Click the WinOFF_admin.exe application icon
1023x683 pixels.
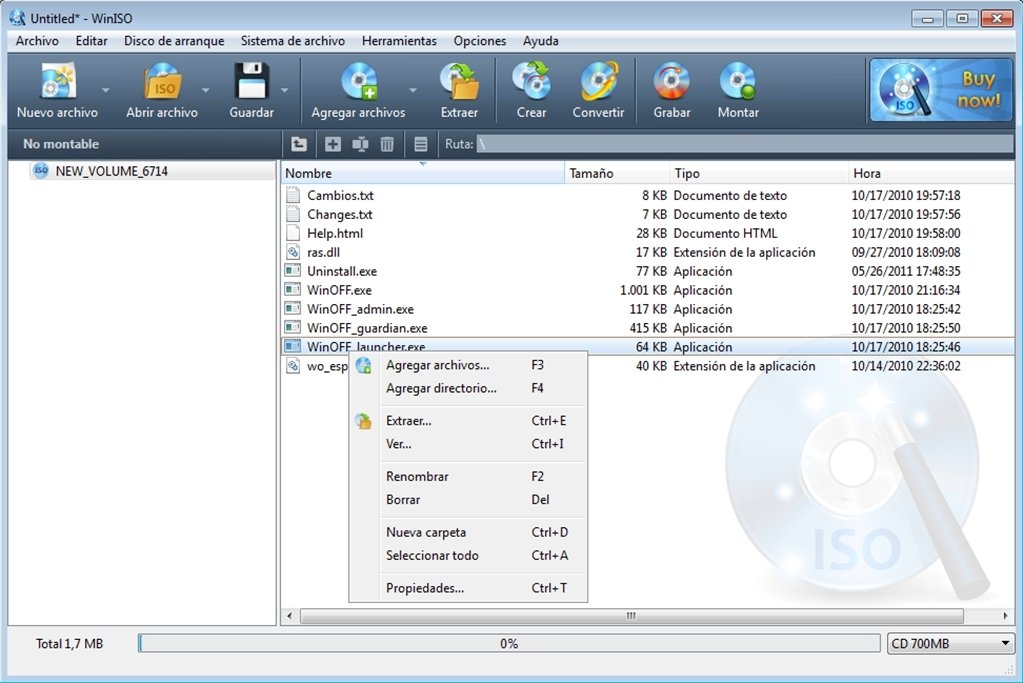pyautogui.click(x=293, y=309)
